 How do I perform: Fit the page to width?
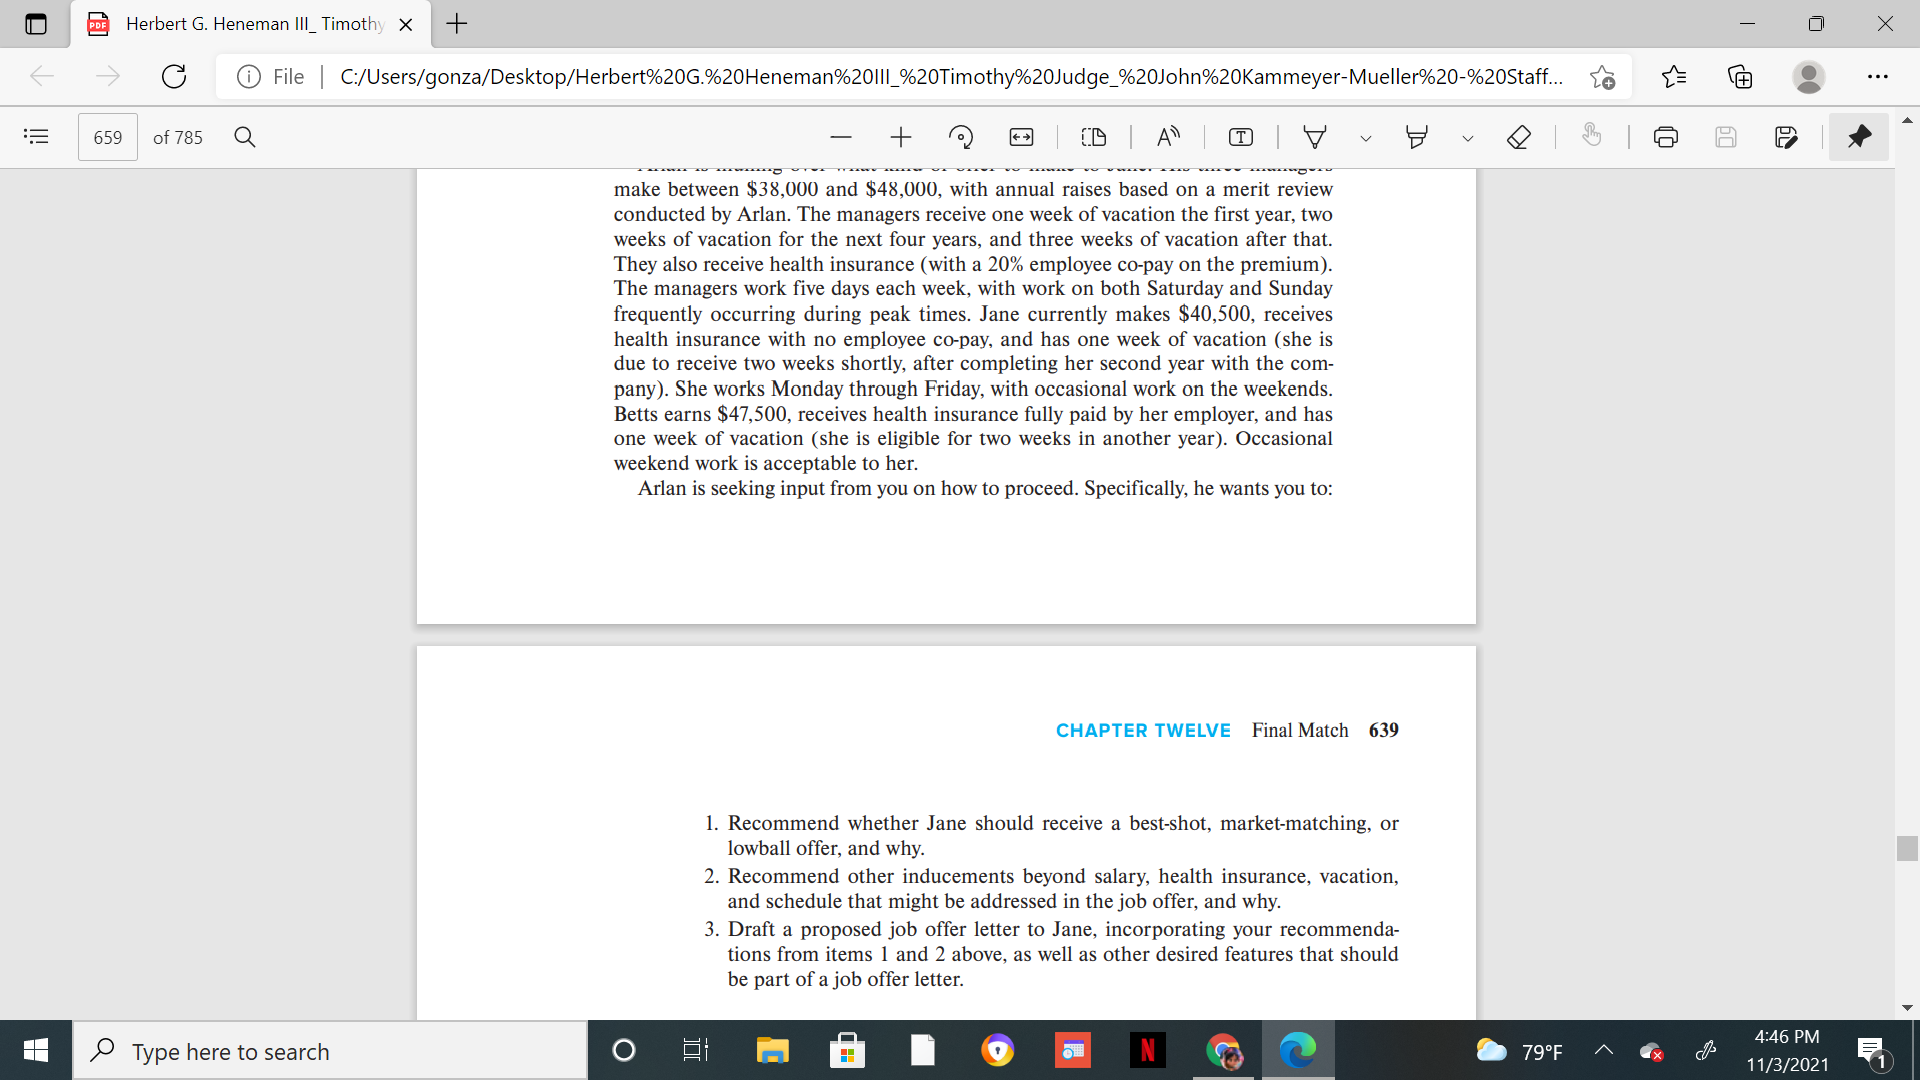coord(1021,137)
